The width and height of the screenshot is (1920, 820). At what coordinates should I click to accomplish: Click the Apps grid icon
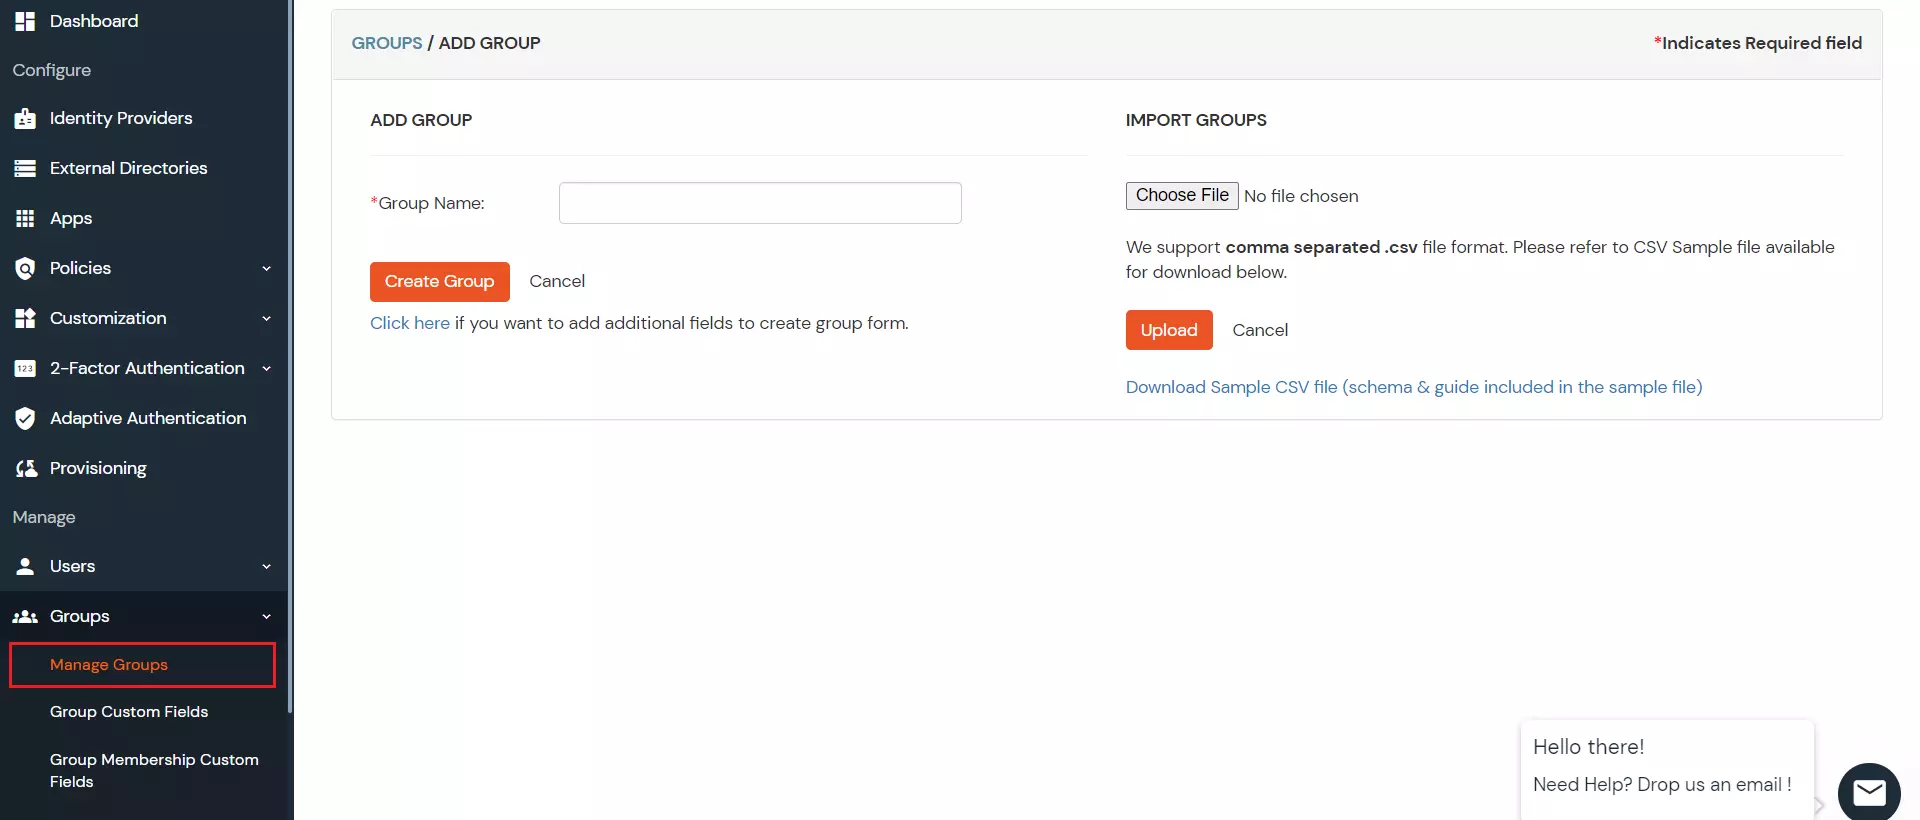pyautogui.click(x=25, y=218)
